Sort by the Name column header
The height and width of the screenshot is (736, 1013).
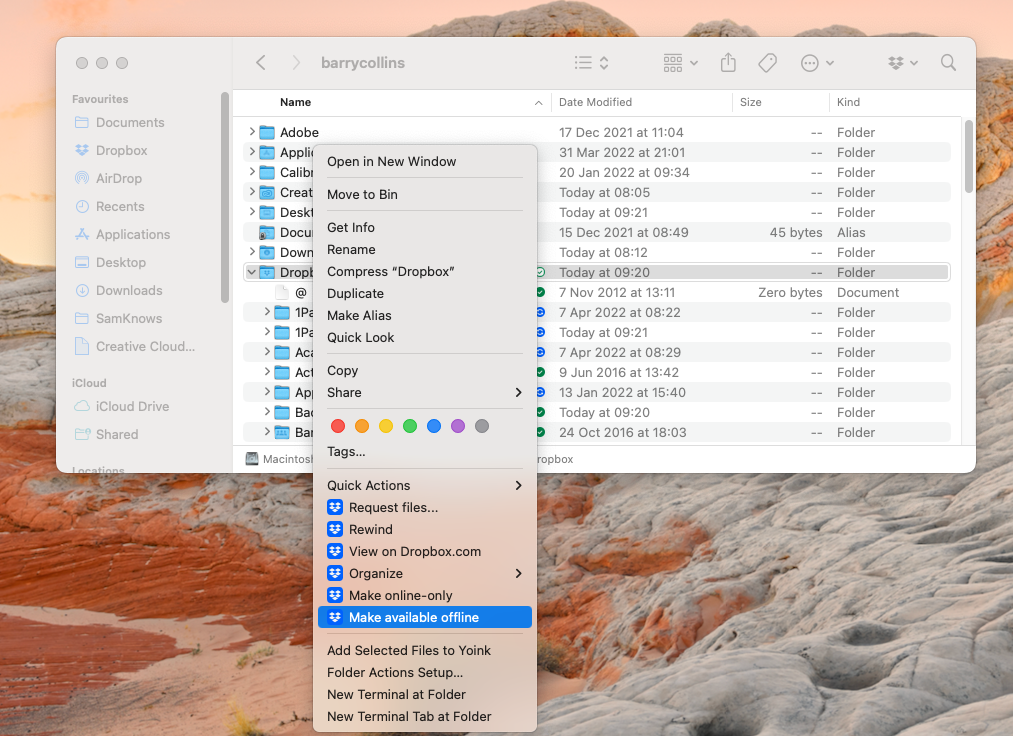295,102
